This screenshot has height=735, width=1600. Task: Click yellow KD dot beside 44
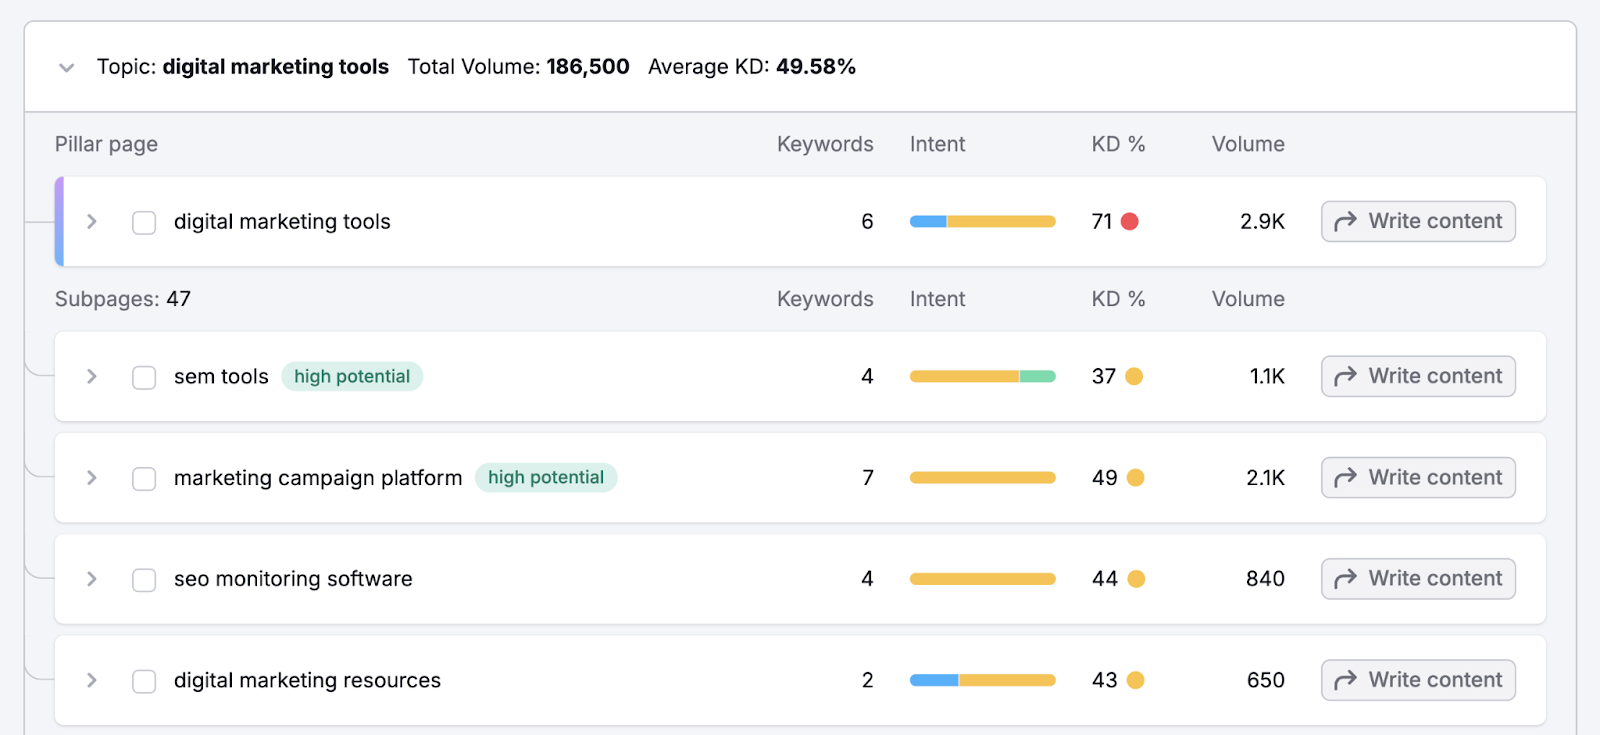(1136, 578)
